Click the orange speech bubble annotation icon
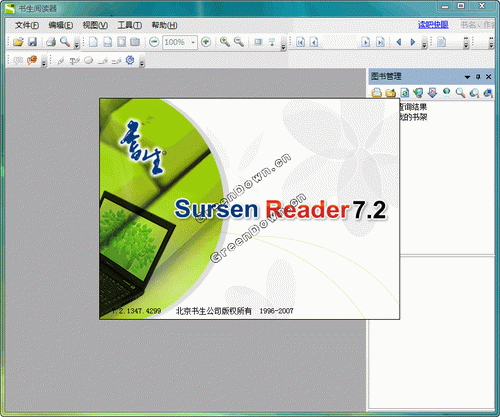The image size is (500, 417). click(x=32, y=60)
